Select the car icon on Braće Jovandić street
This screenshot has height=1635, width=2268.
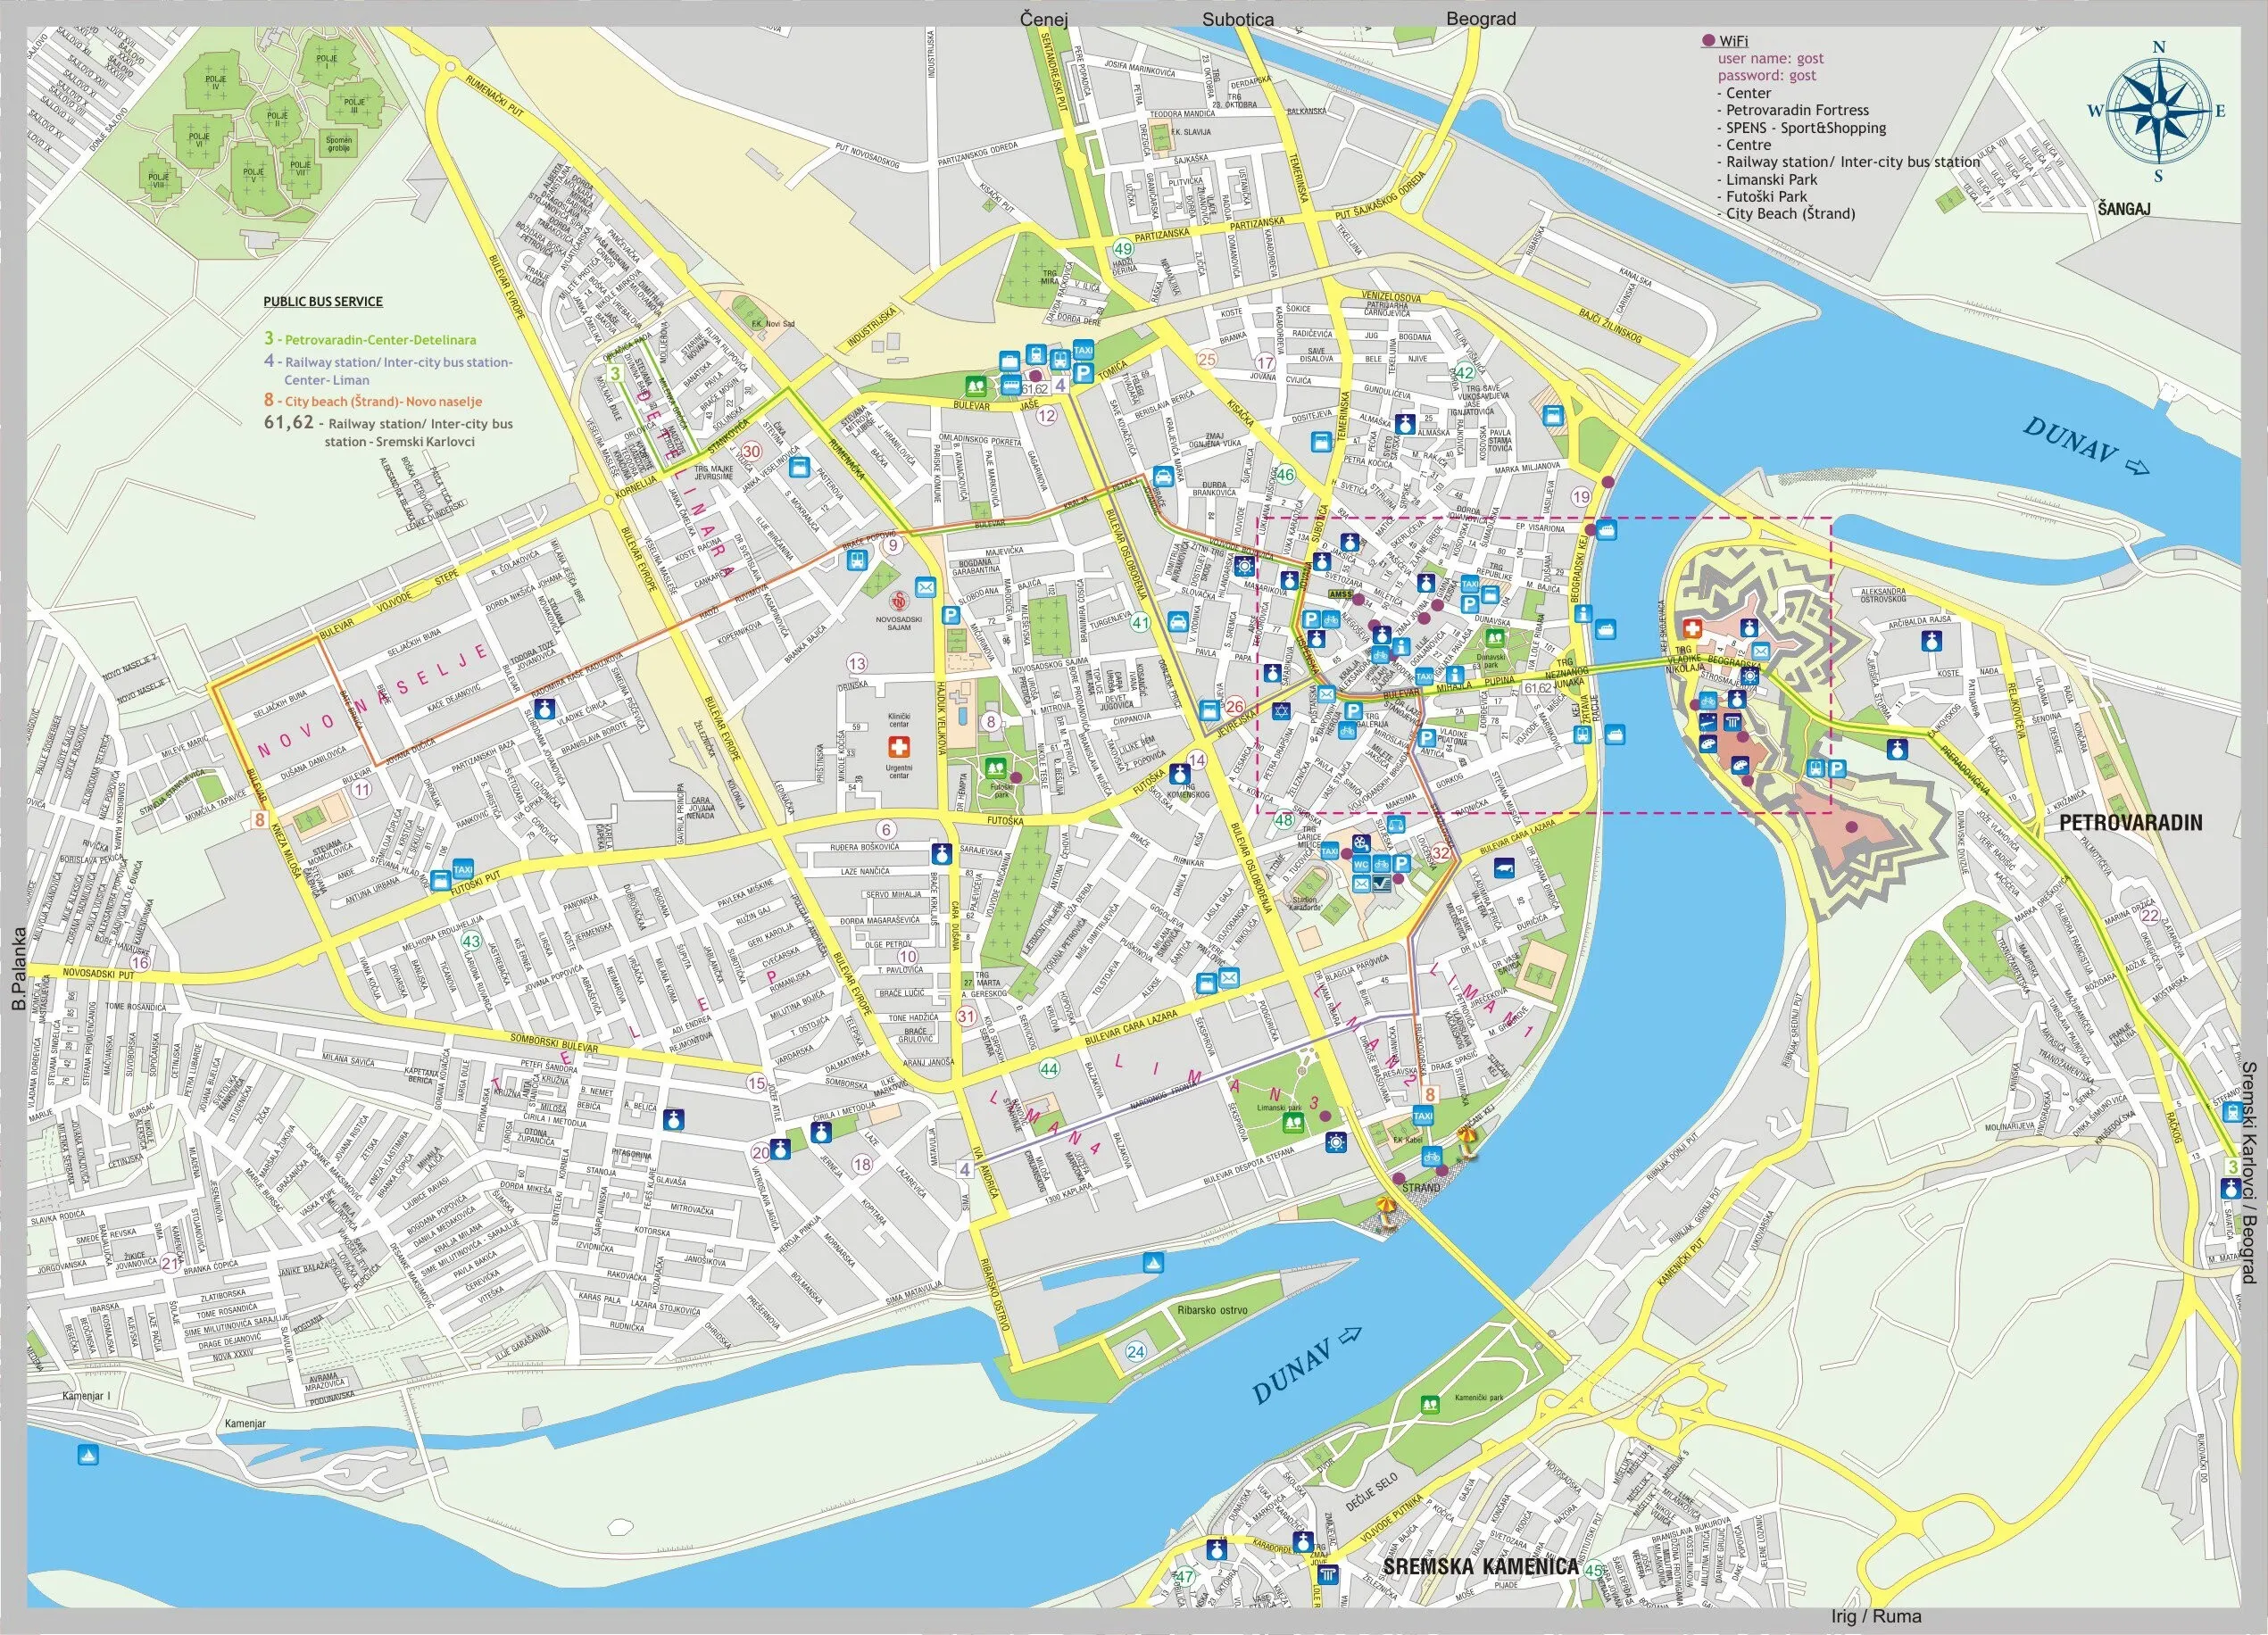click(1163, 475)
